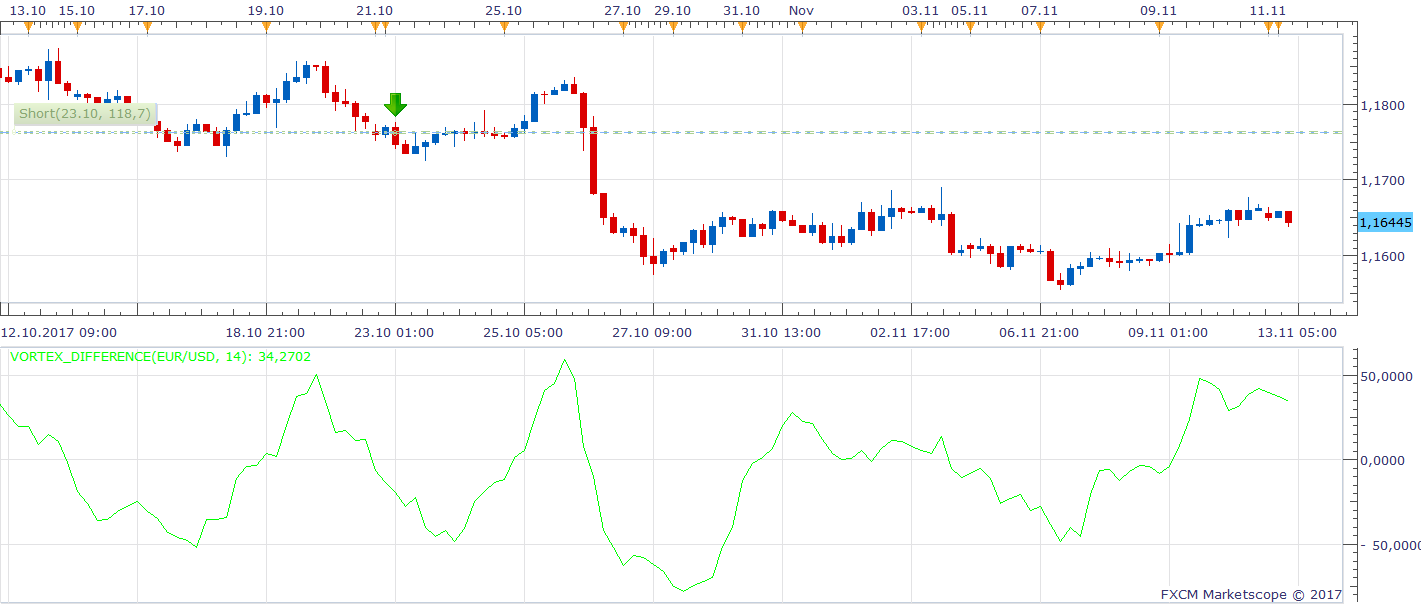Click the orange marker below 19.10
The image size is (1423, 604).
266,27
